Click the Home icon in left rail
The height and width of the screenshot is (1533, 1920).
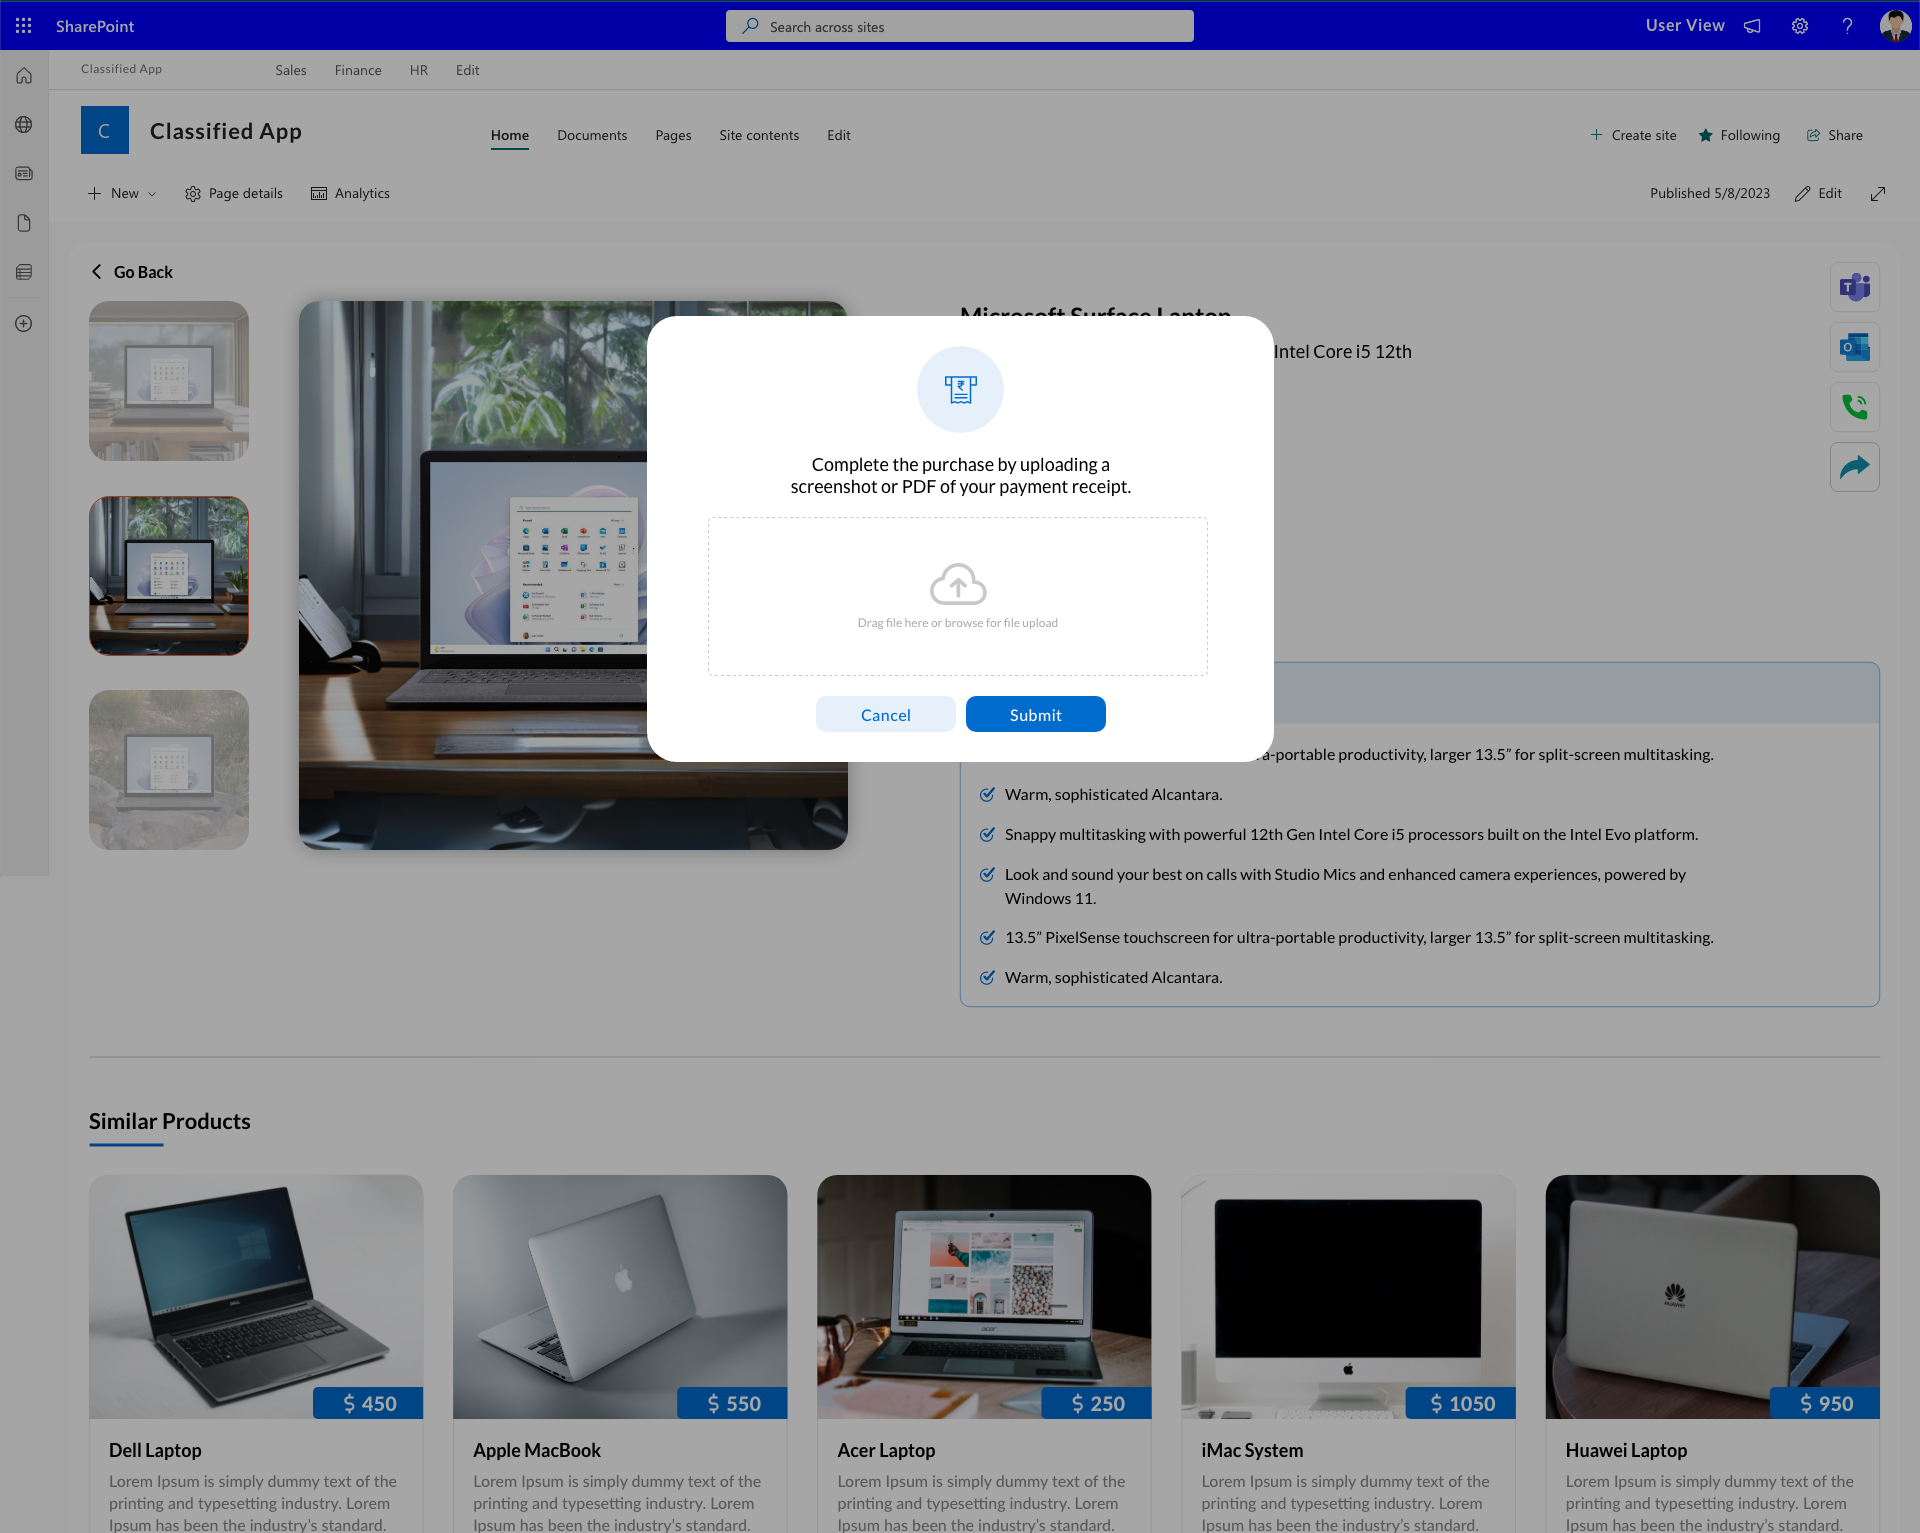tap(24, 76)
